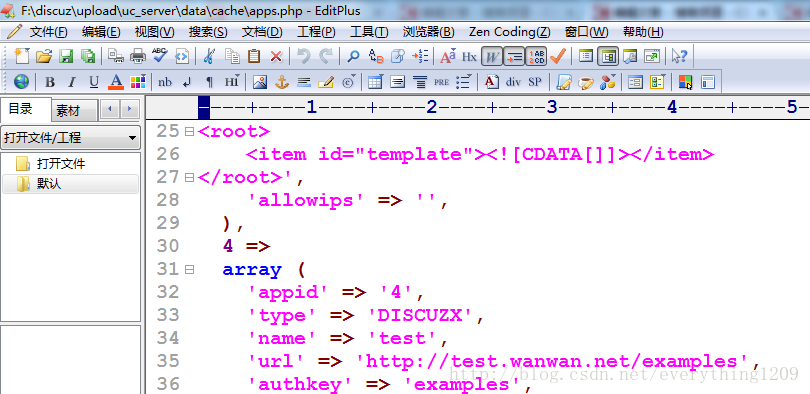
Task: Click the orange check mark icon
Action: [x=558, y=56]
